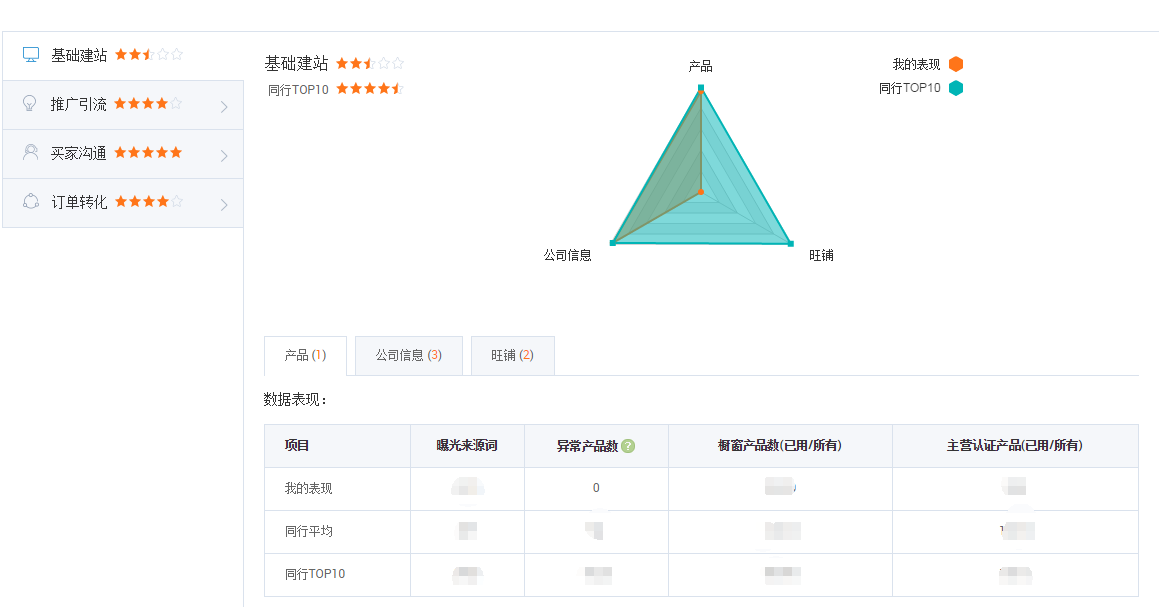The width and height of the screenshot is (1159, 607).
Task: Open the 推广引流 sidebar item
Action: pyautogui.click(x=123, y=105)
